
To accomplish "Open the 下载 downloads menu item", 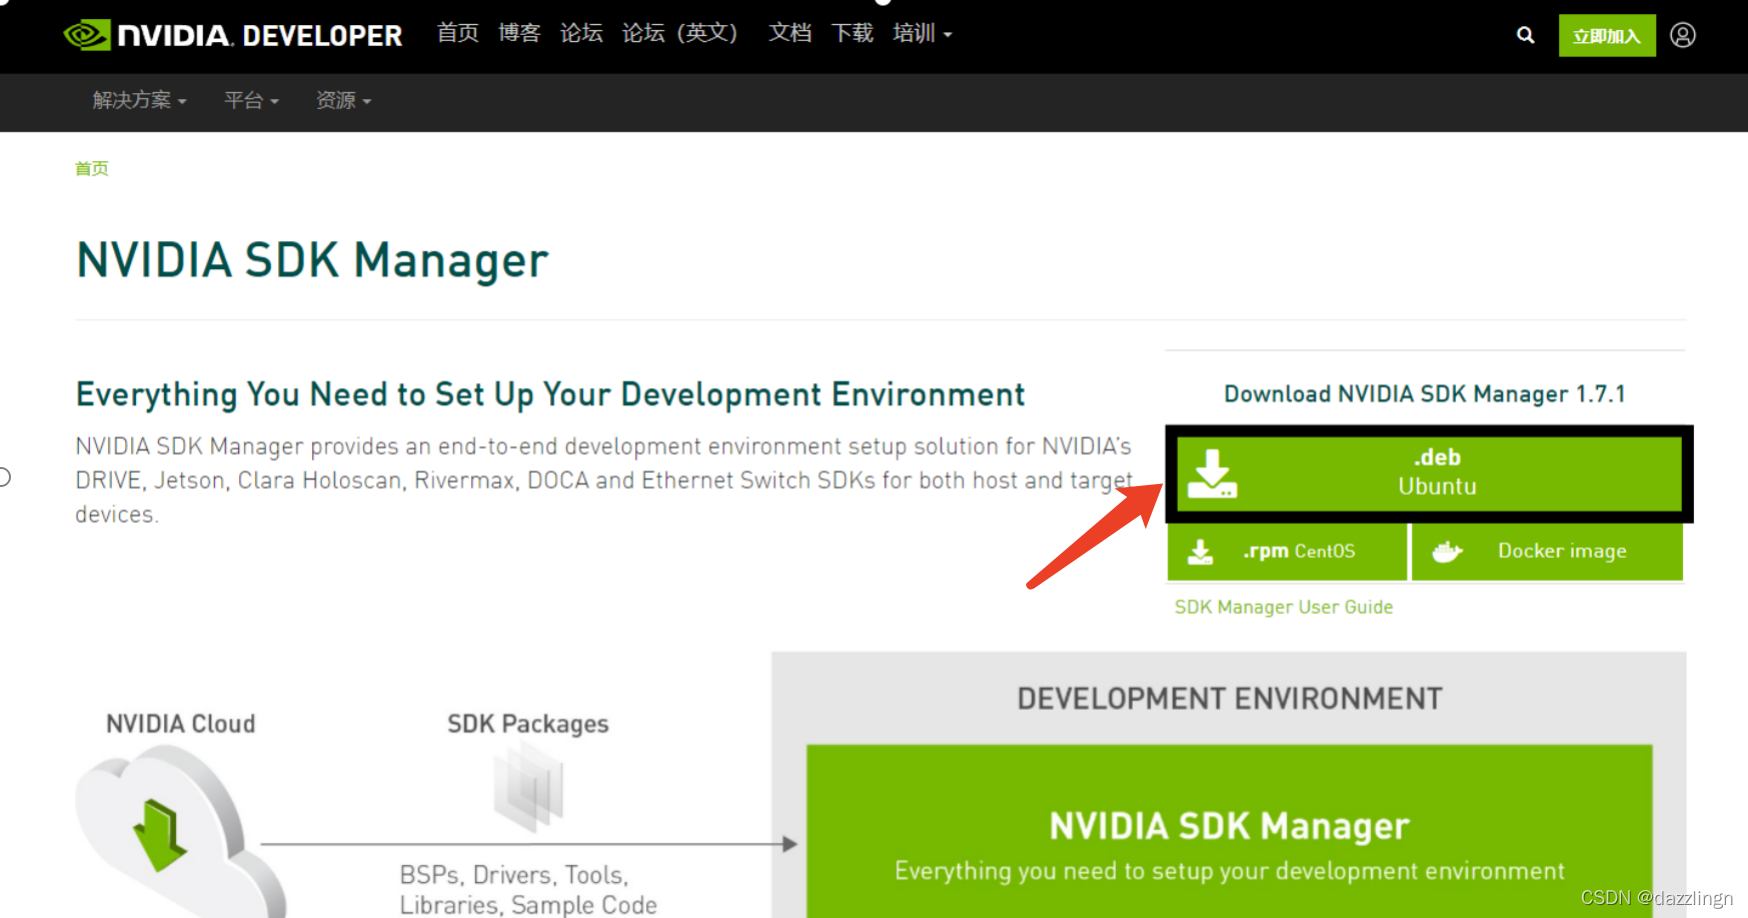I will click(x=852, y=33).
